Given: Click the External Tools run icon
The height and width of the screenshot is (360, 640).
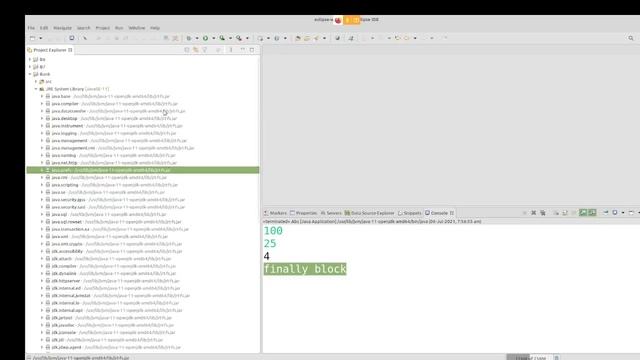Looking at the screenshot, I should [x=239, y=38].
